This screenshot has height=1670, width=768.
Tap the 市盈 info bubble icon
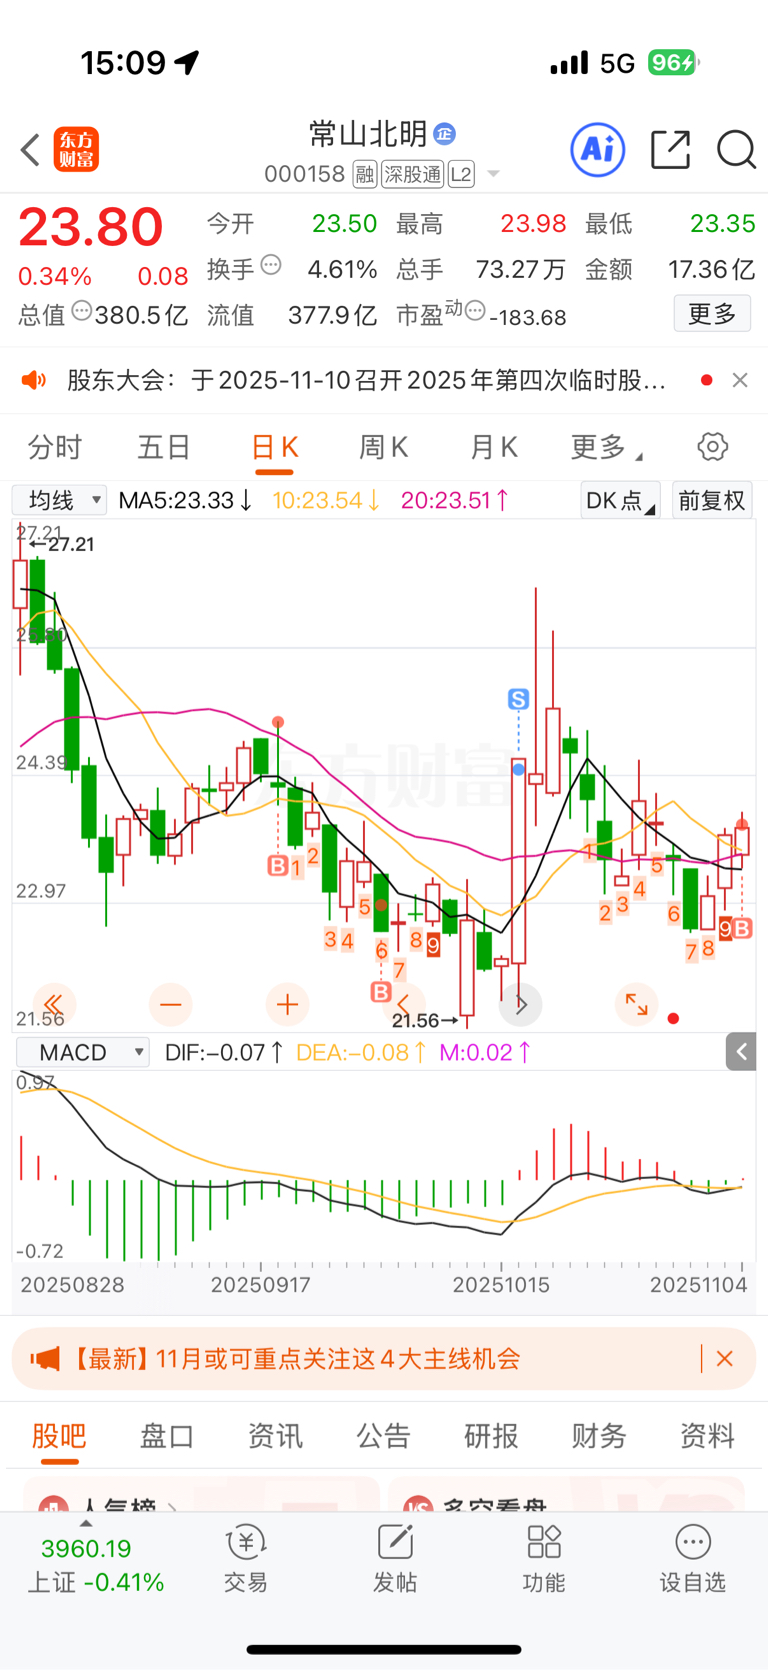click(x=476, y=311)
